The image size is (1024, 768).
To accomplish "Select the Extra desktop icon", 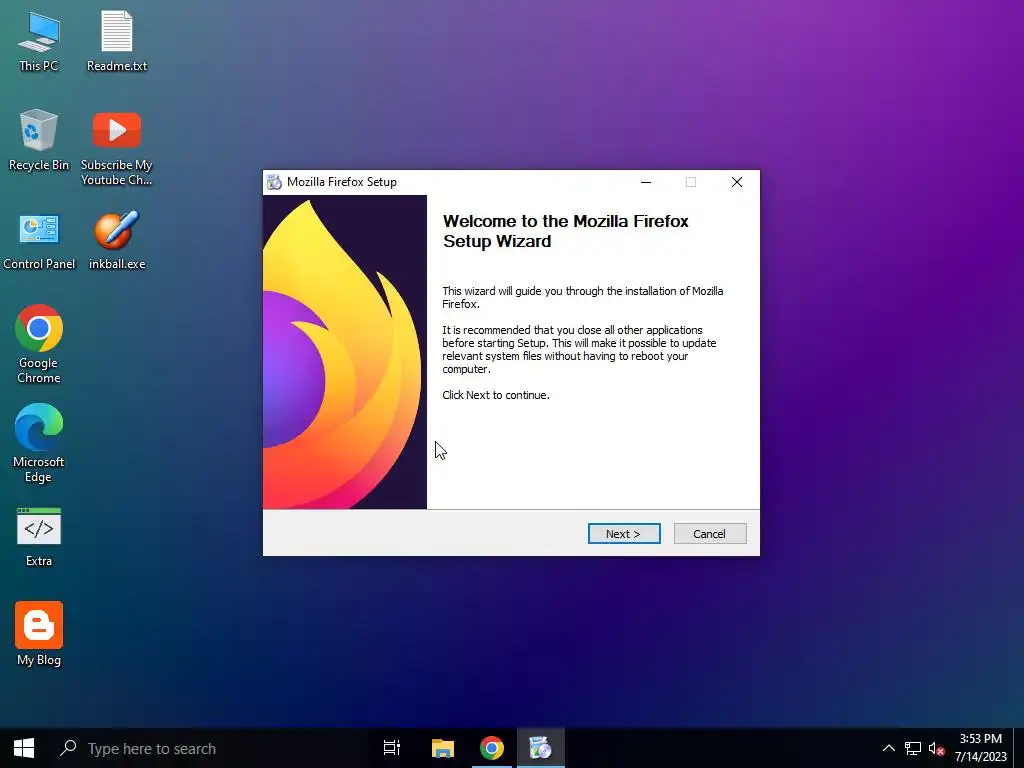I will (39, 537).
